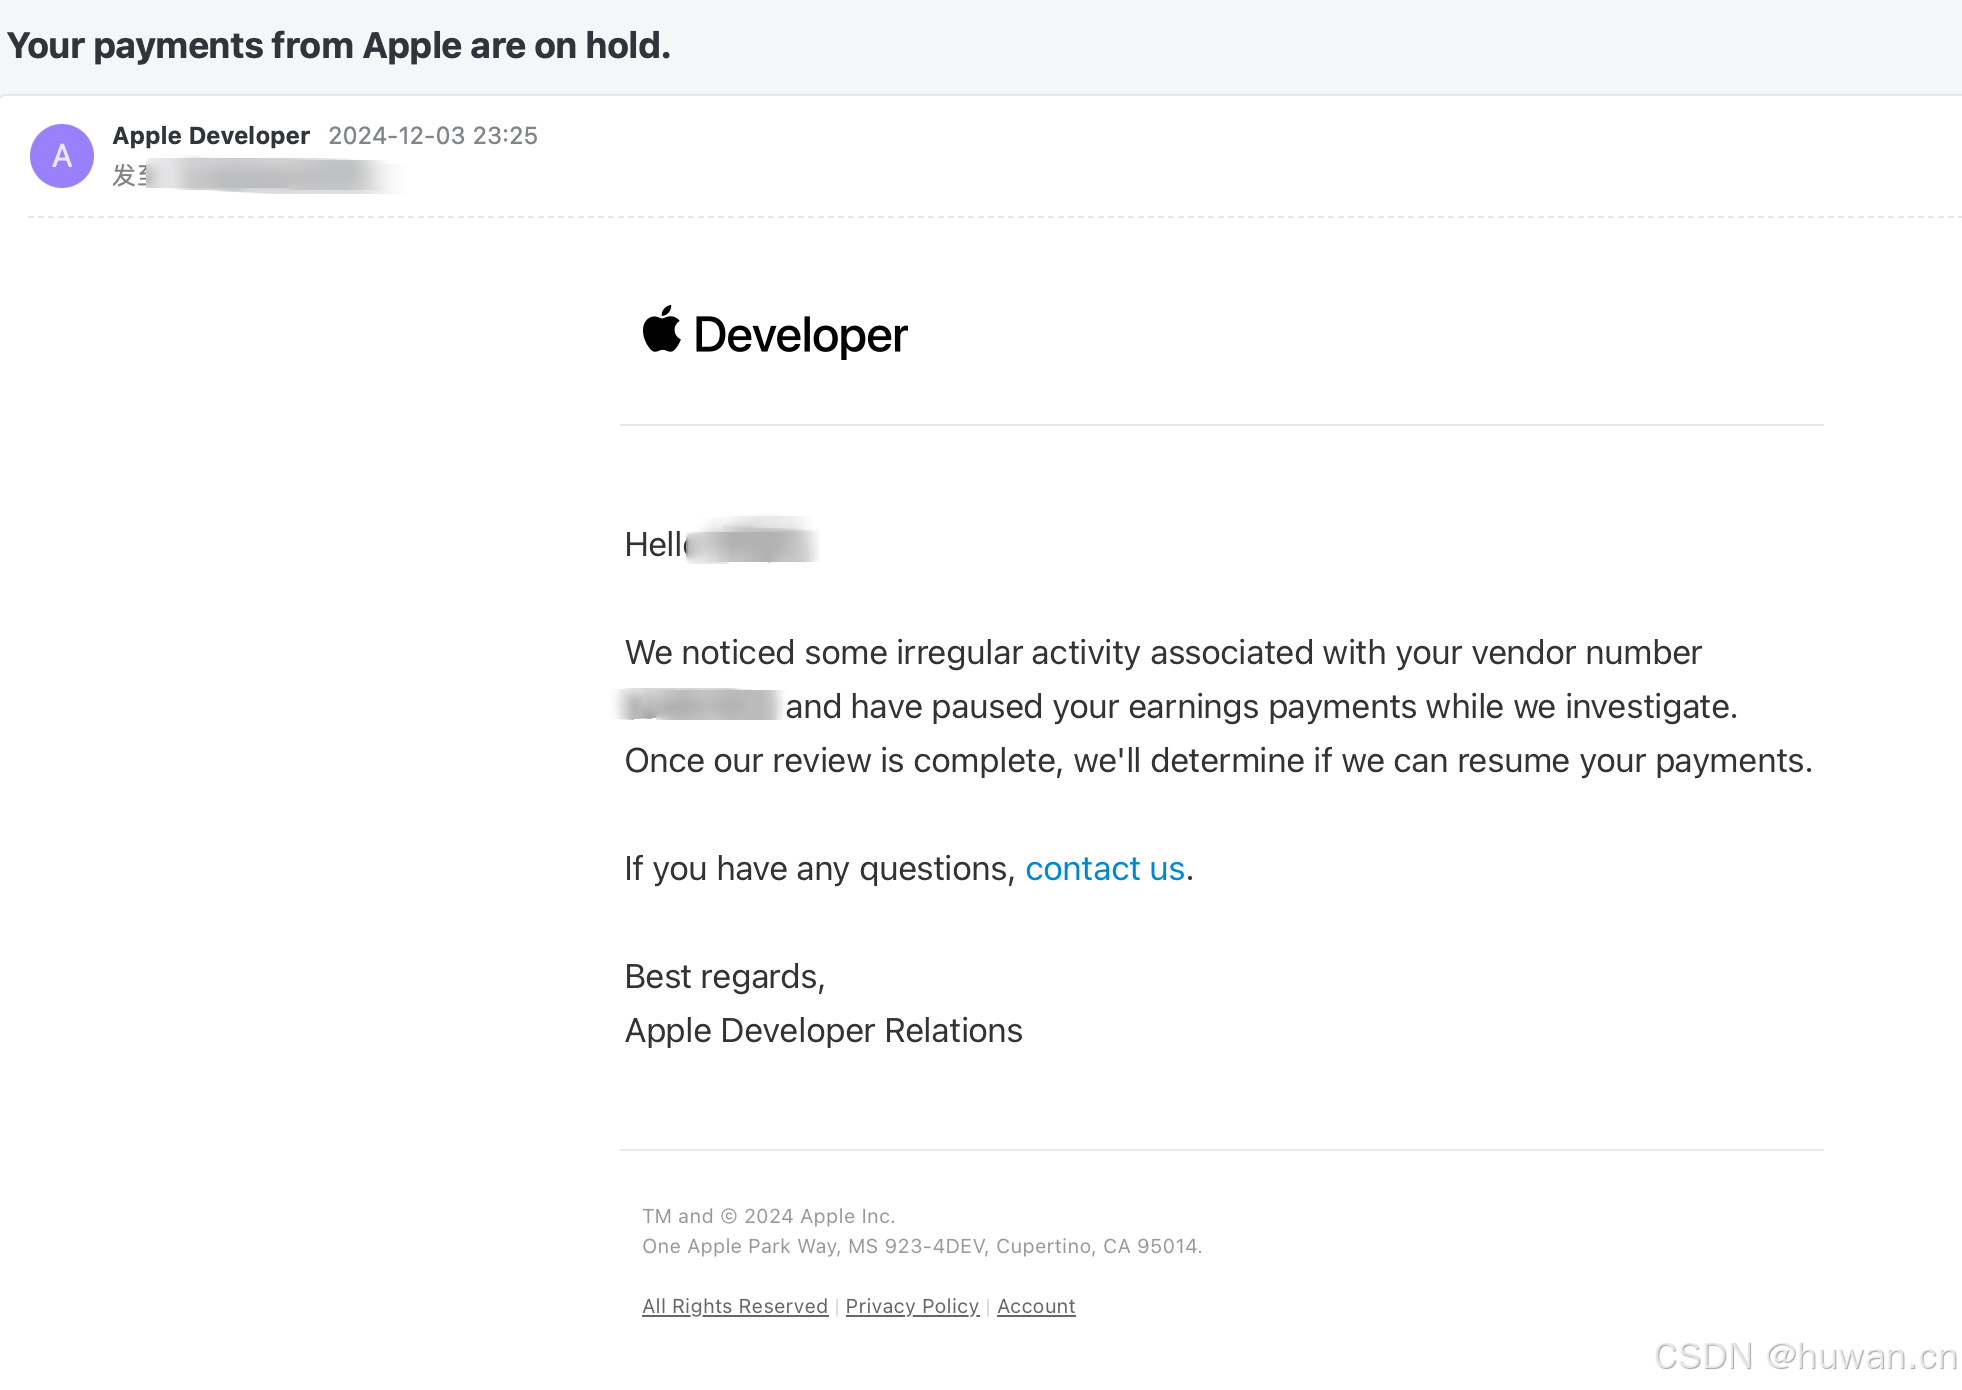Click the "CSDN @huwan.cn" watermark
Screen dimensions: 1962x1390
coord(1805,1356)
